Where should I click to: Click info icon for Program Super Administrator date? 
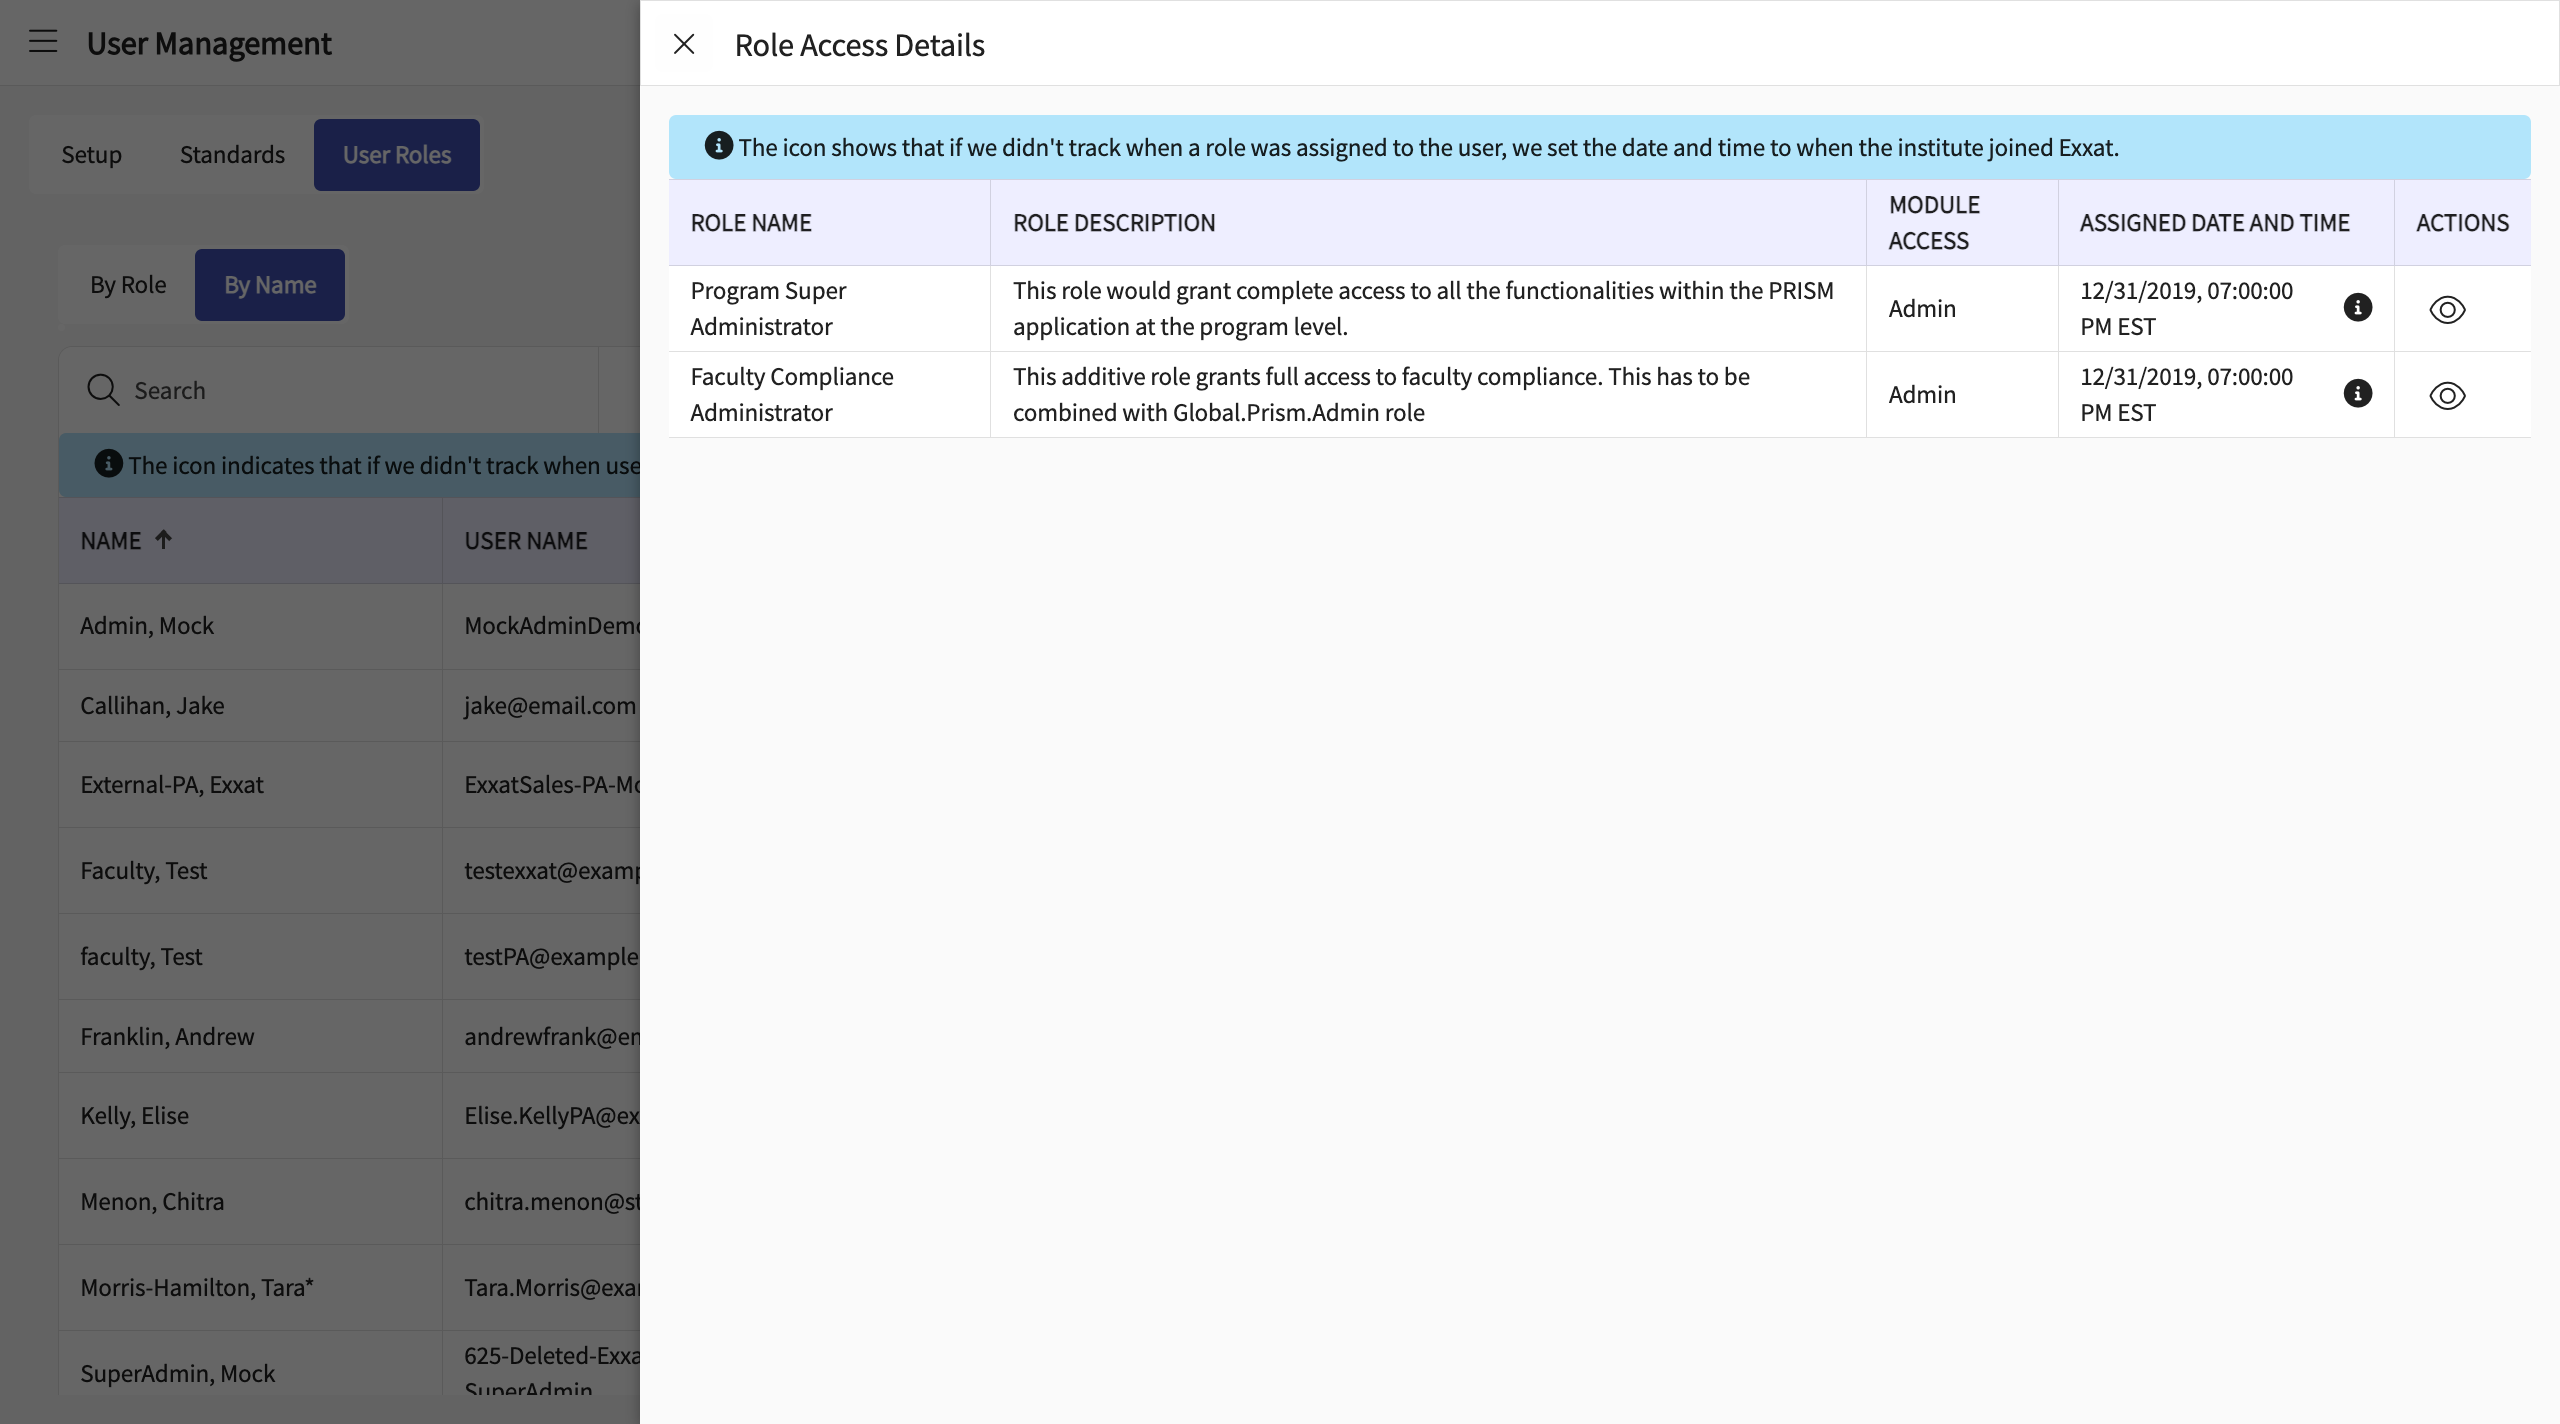pyautogui.click(x=2357, y=307)
